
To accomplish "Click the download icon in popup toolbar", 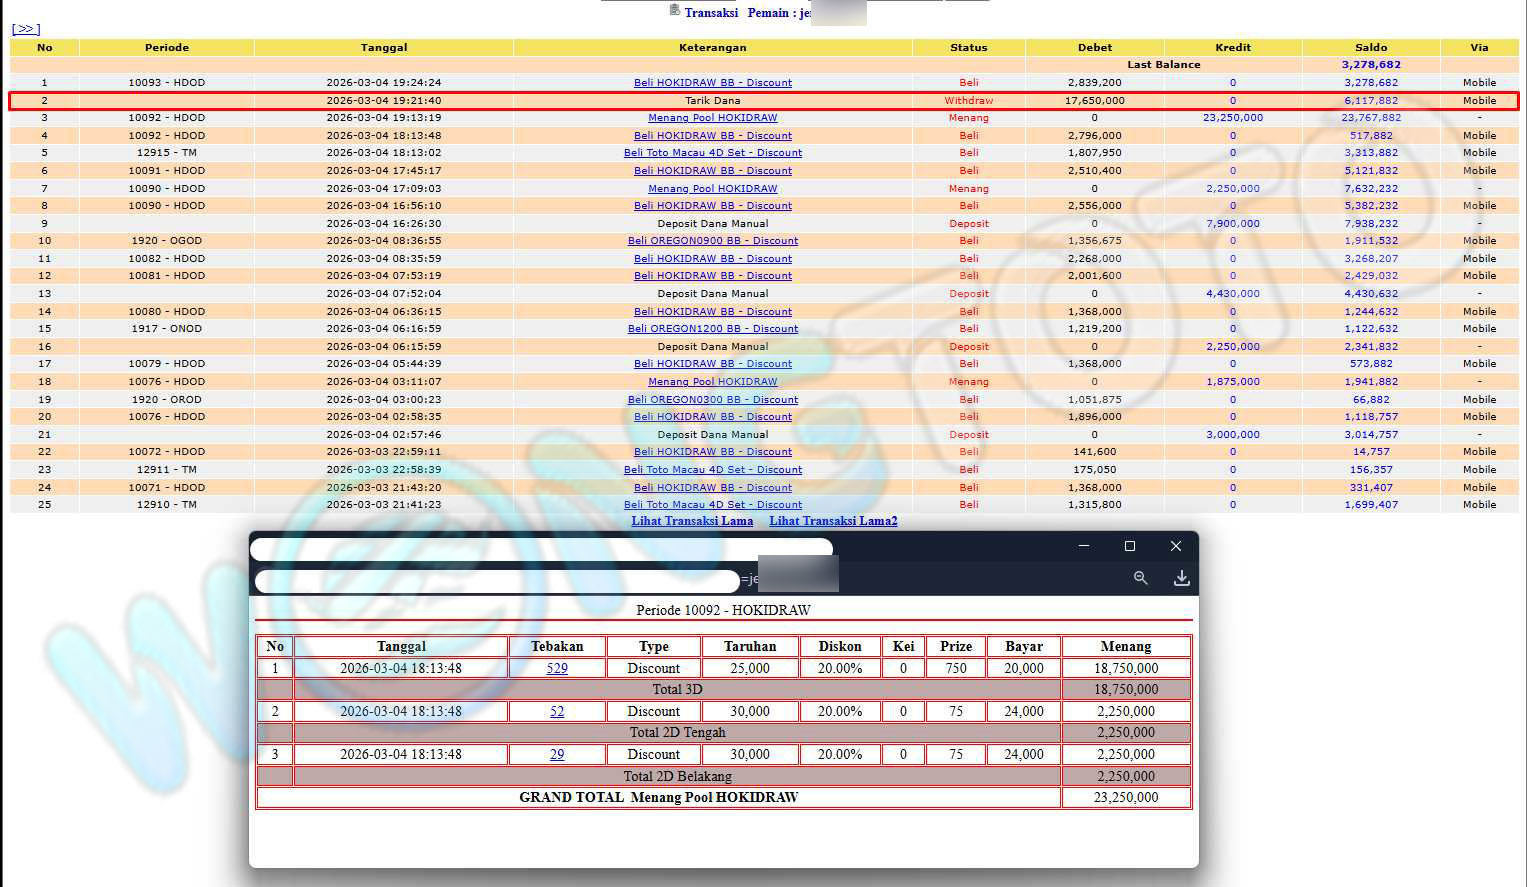I will 1181,578.
